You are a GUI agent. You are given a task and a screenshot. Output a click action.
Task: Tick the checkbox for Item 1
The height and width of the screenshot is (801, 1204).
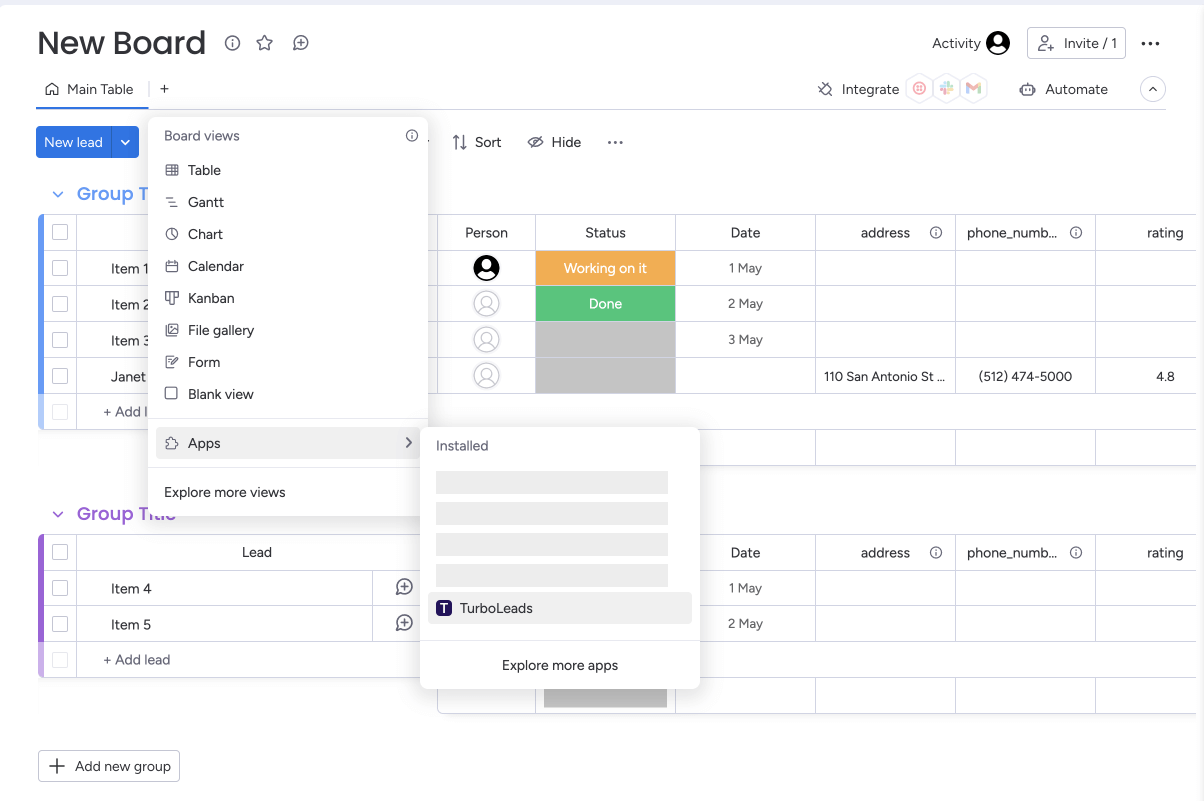pos(60,268)
